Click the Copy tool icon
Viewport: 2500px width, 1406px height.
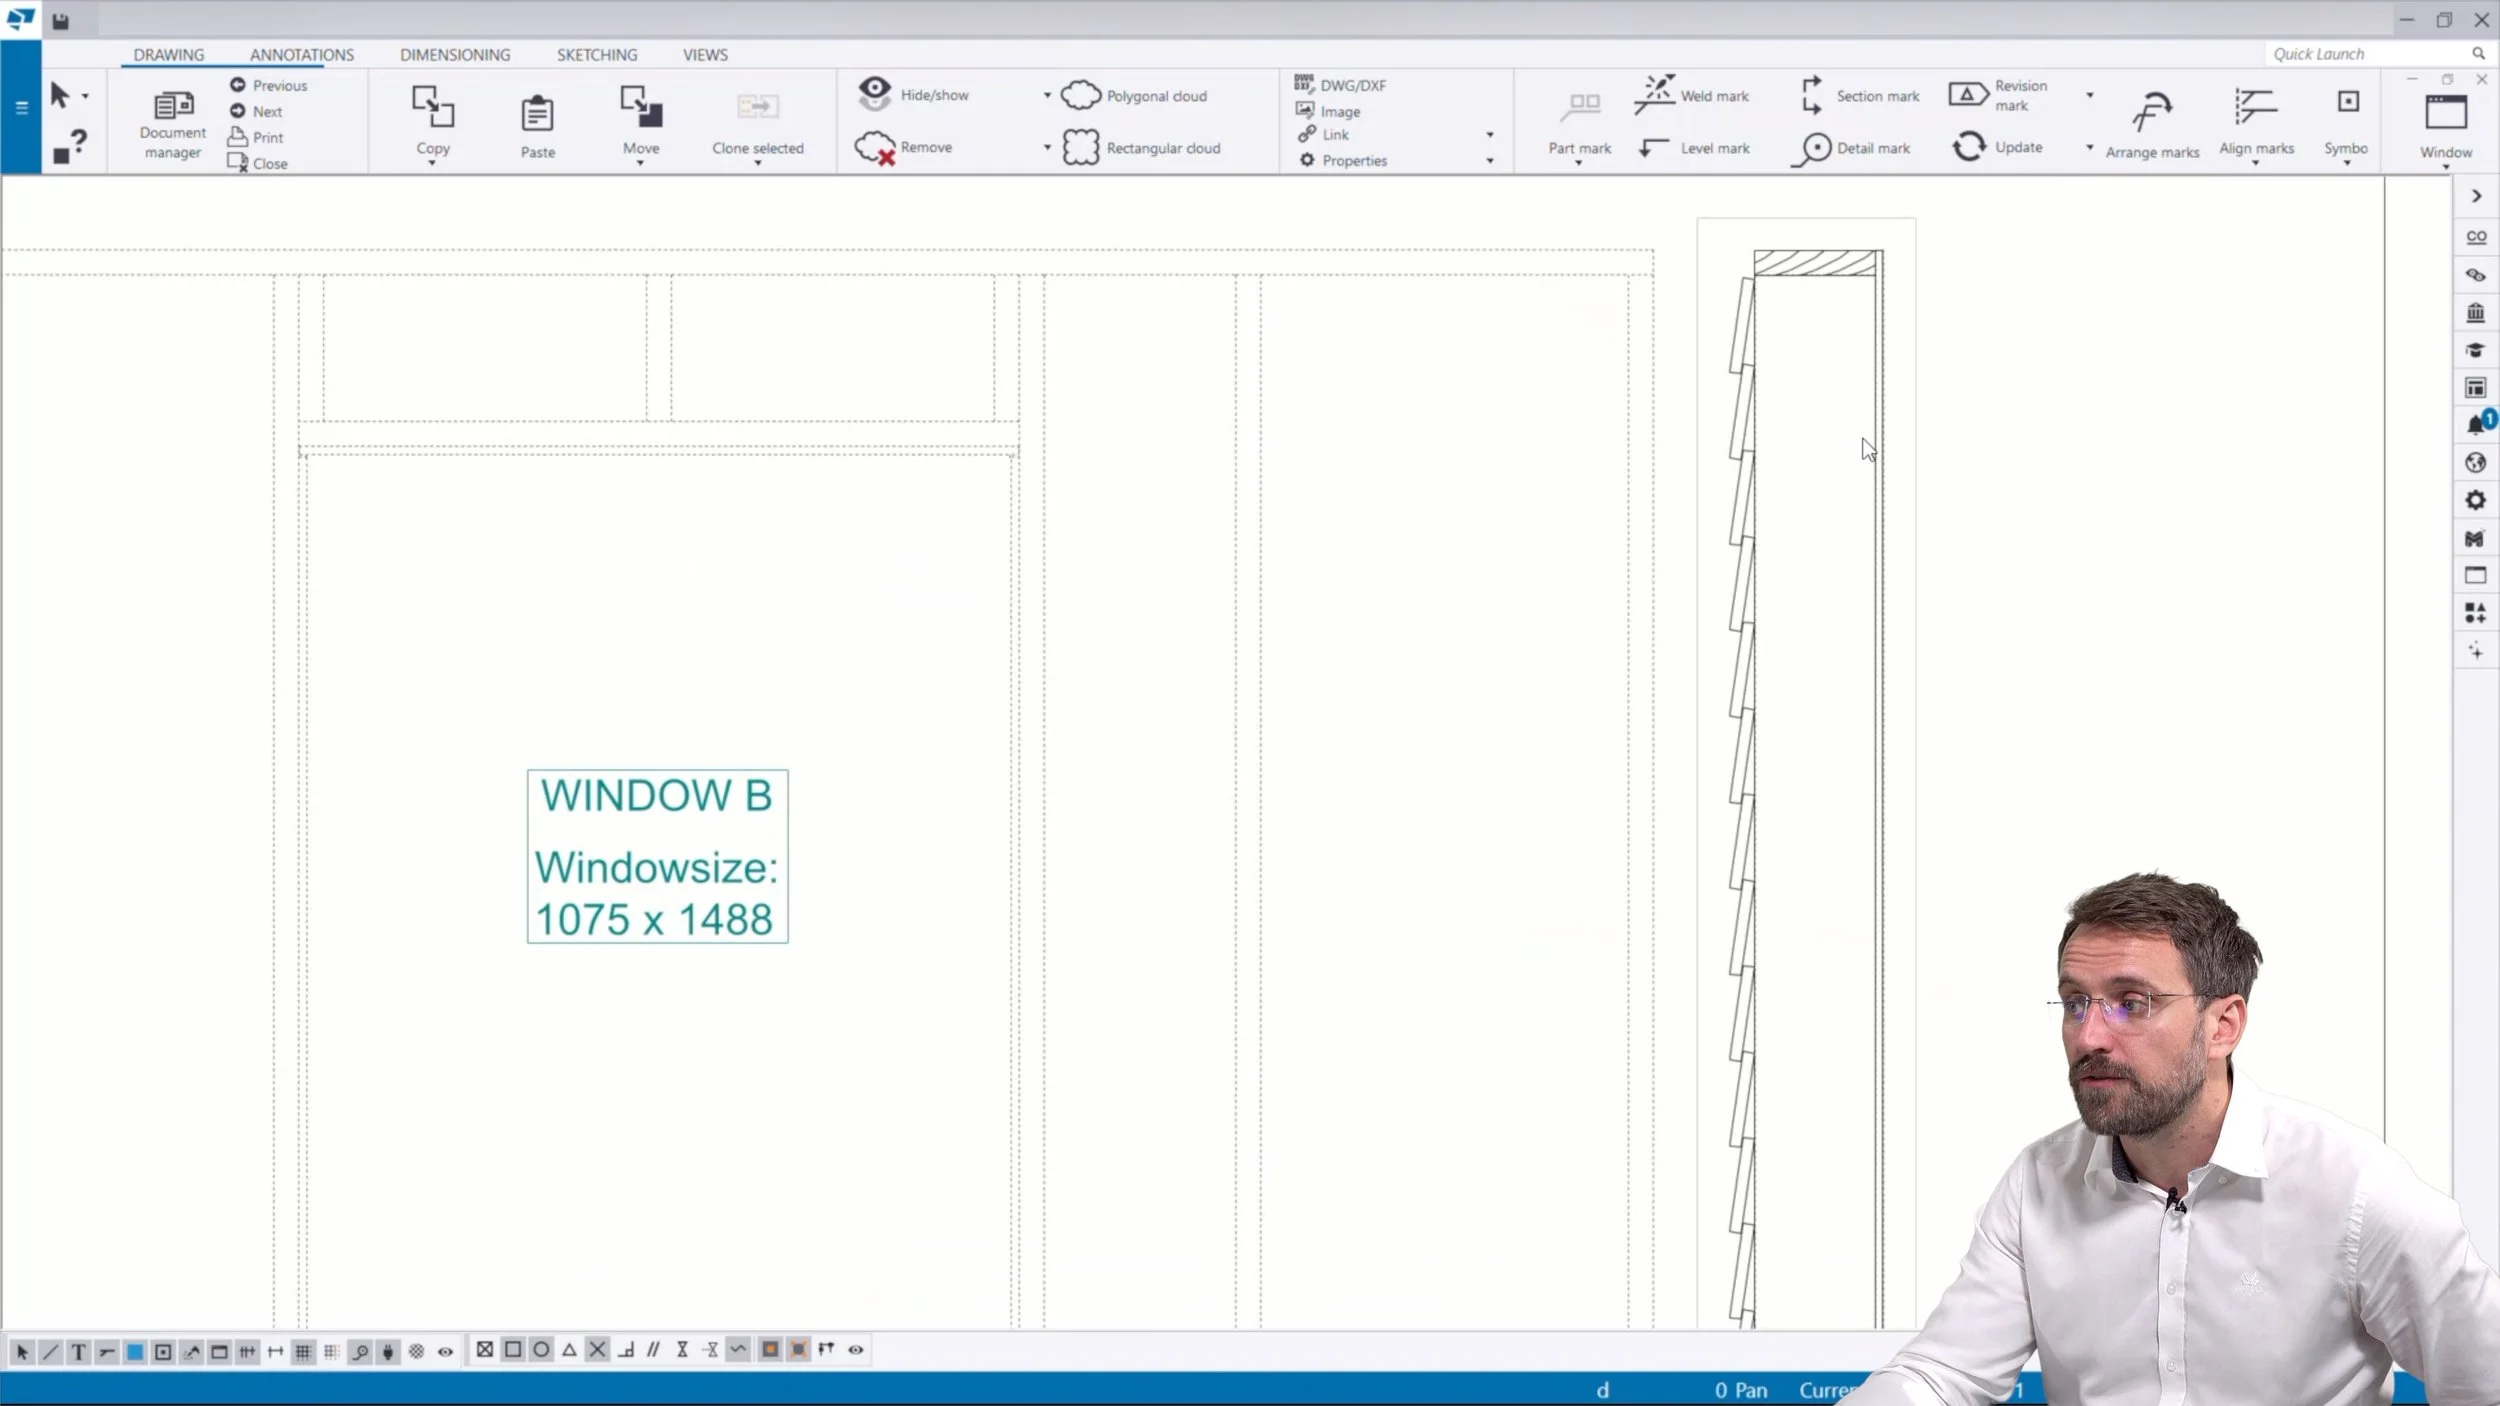point(433,106)
